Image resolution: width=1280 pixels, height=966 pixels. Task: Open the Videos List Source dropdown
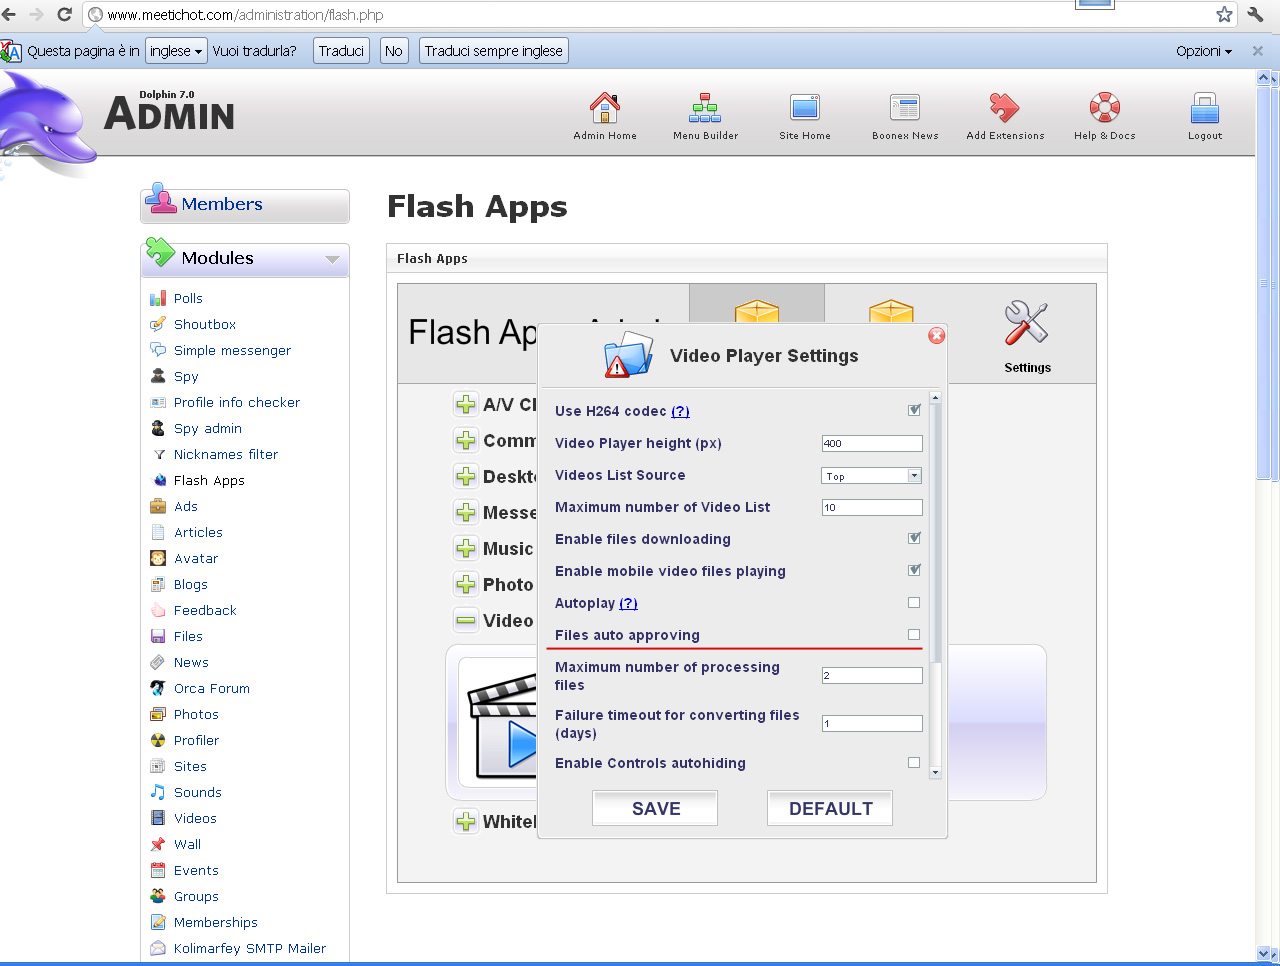(x=871, y=476)
